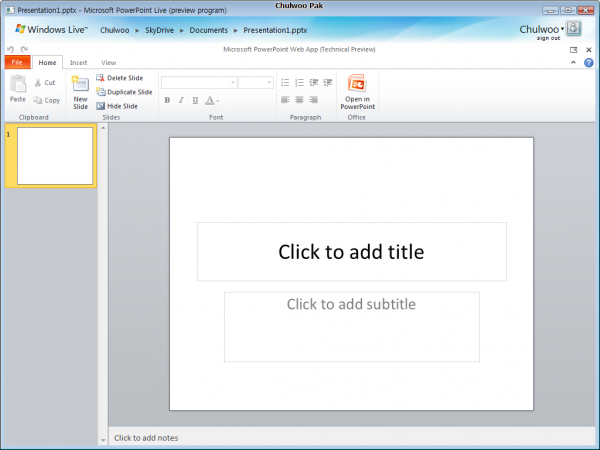The width and height of the screenshot is (600, 450).
Task: Toggle italic formatting
Action: [x=181, y=100]
